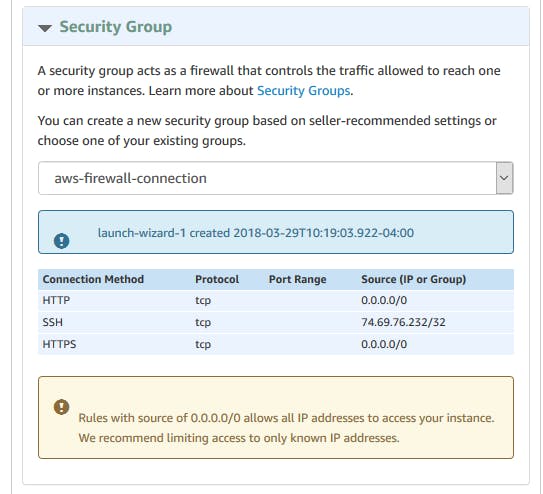Click the 0.0.0.0/0 warning message text
Screen dimensions: 543x494
[286, 428]
